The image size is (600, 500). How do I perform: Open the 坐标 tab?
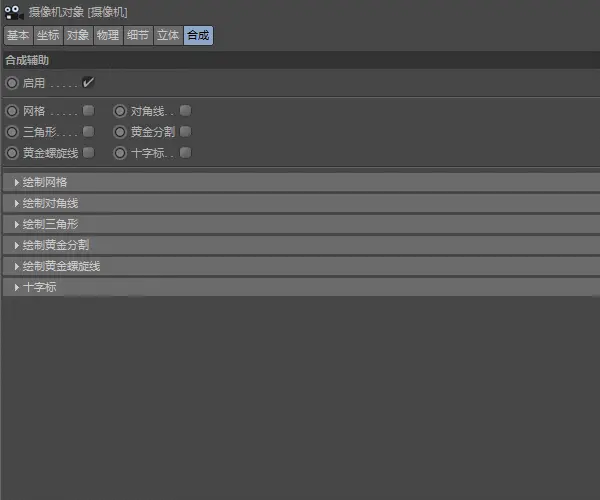click(48, 35)
